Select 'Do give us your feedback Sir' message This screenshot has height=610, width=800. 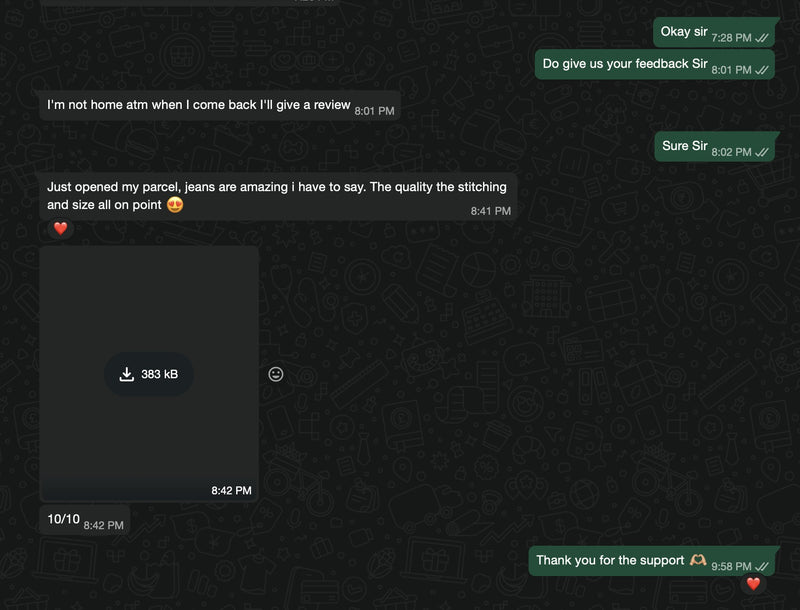pos(655,65)
